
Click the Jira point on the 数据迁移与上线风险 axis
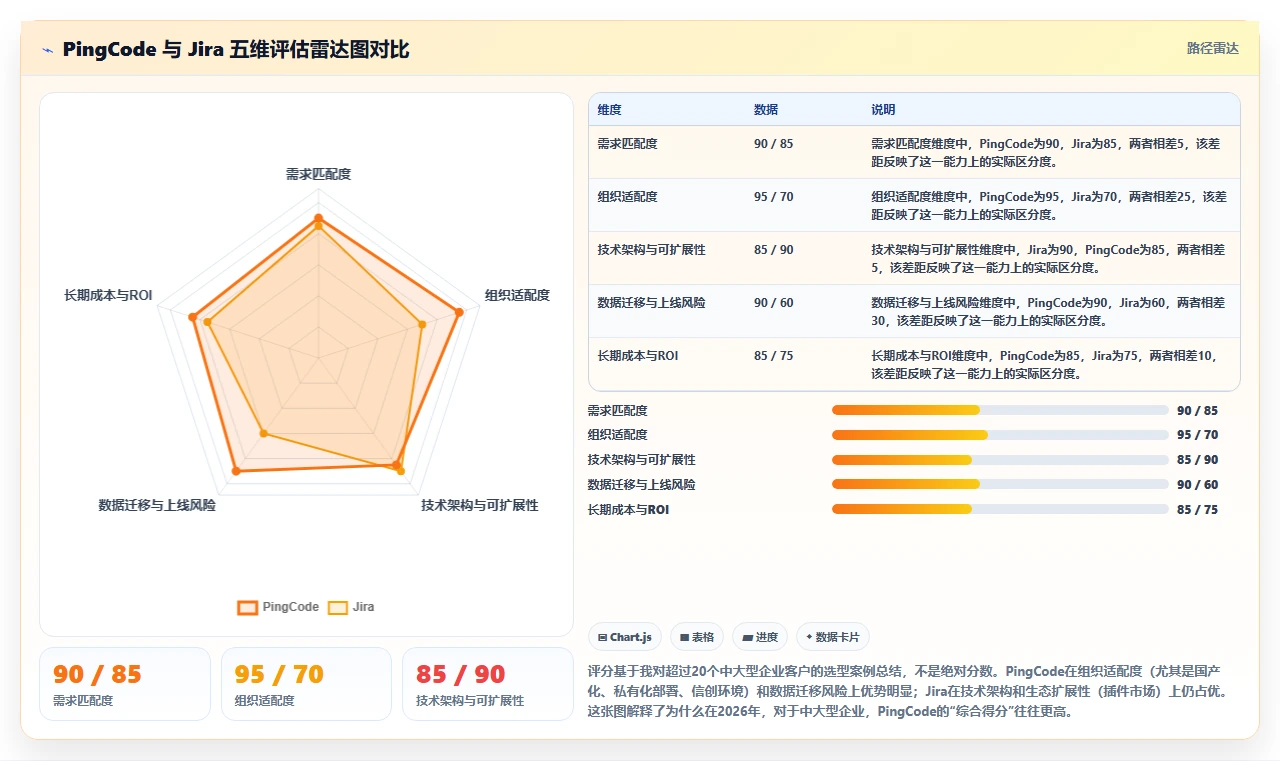coord(263,433)
